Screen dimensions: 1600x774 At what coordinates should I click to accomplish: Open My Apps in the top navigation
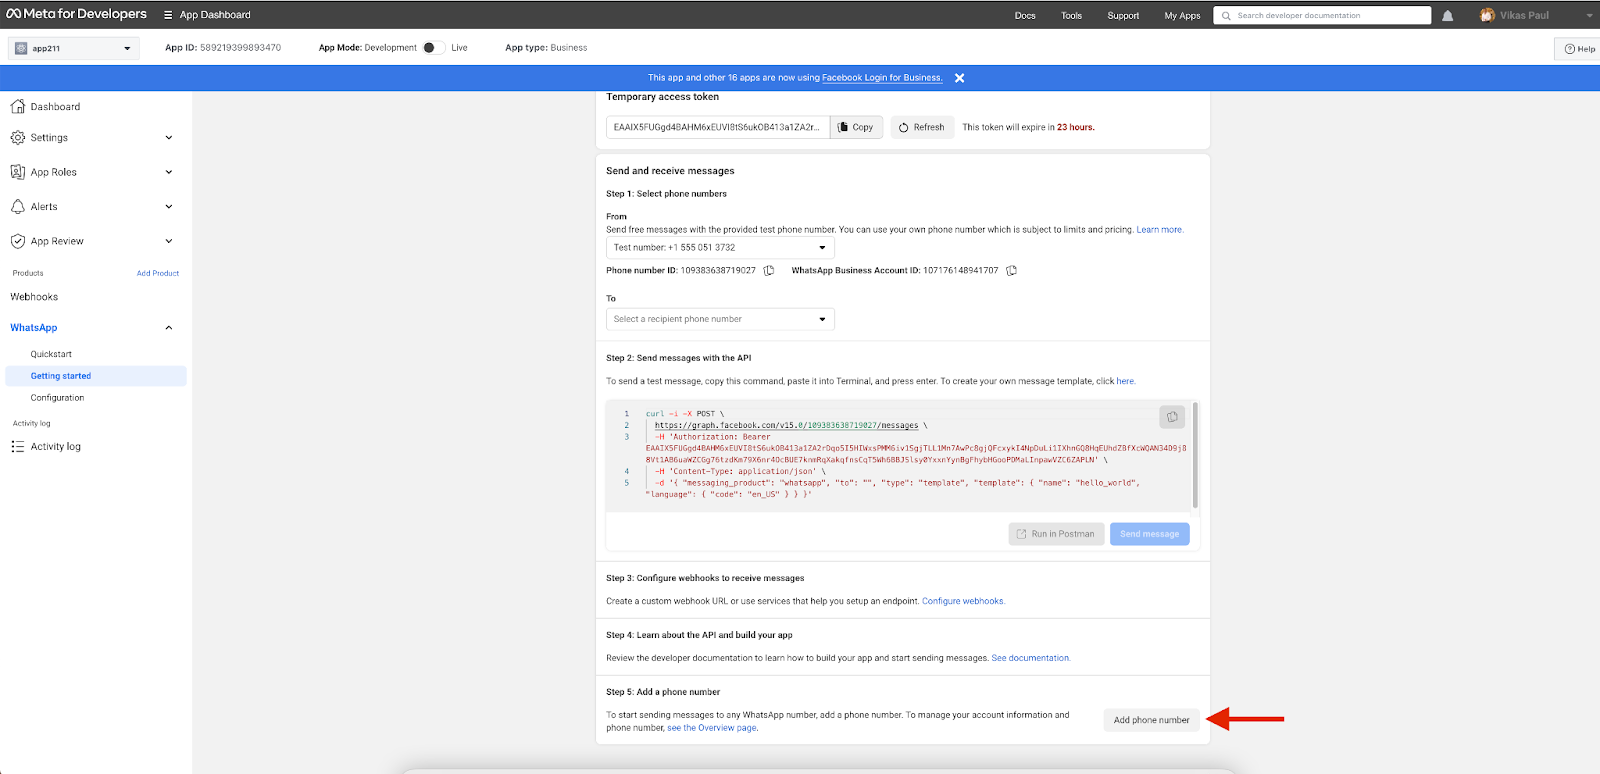(x=1182, y=15)
